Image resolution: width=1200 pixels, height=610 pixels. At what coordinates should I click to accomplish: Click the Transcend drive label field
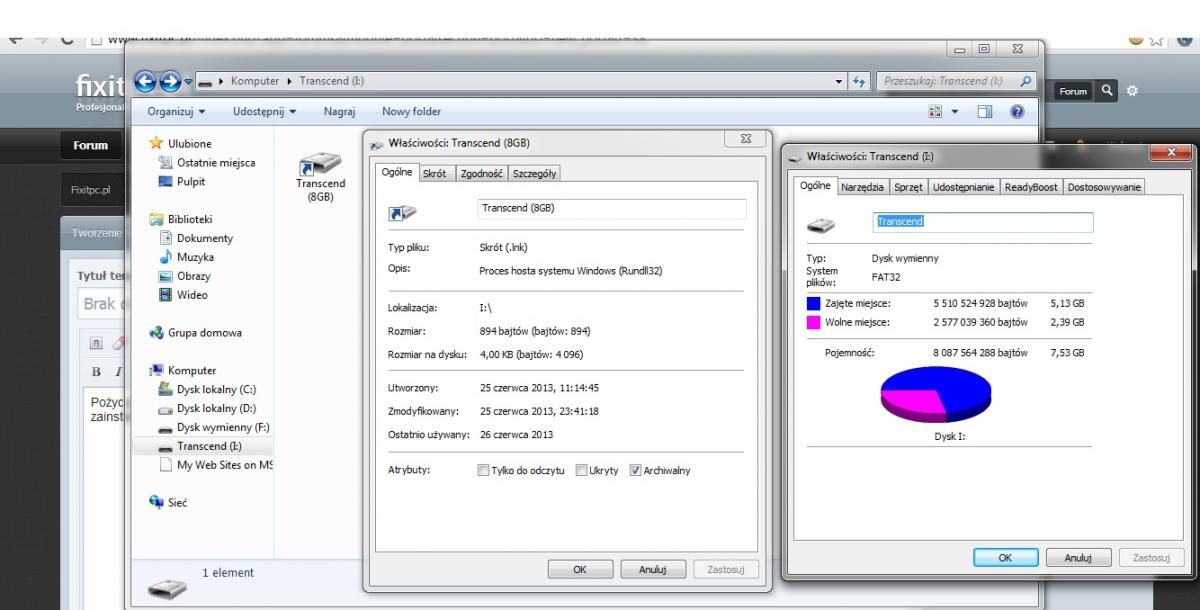(982, 222)
